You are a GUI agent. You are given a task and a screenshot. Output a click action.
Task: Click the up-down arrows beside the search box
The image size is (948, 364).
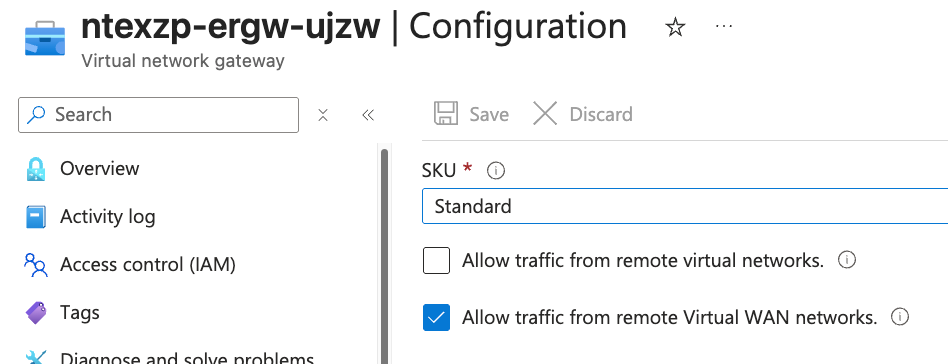[x=323, y=115]
